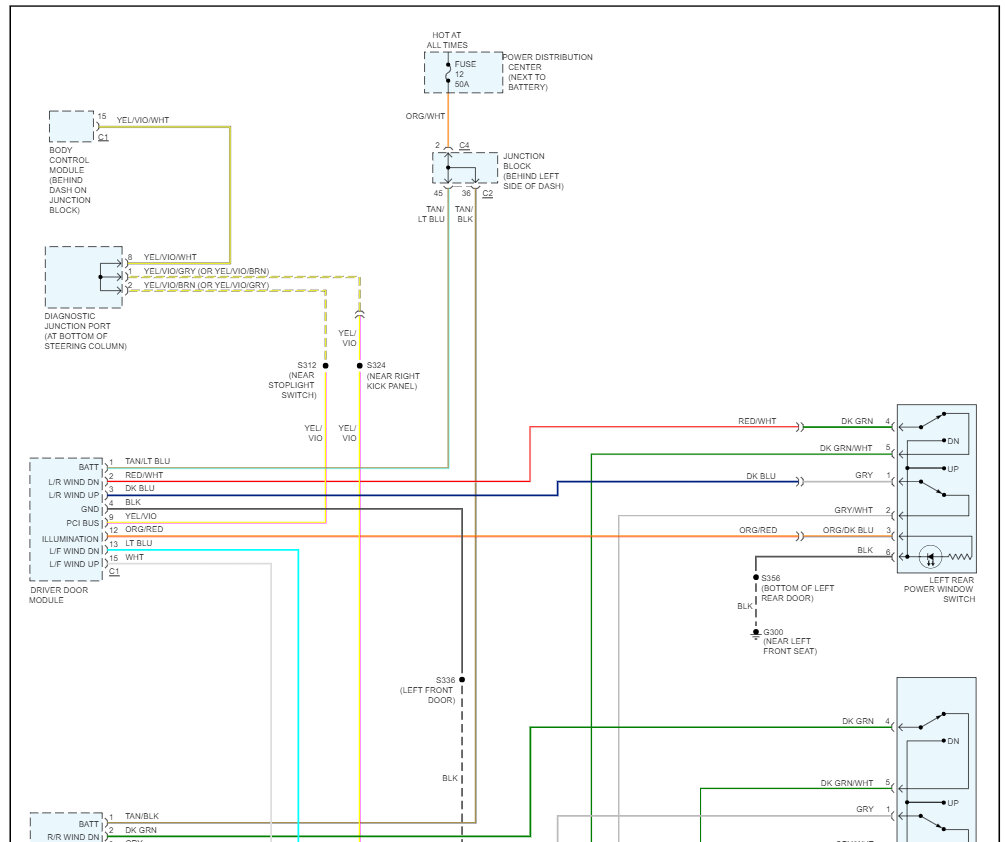
Task: Click the LED symbol in left rear switch
Action: point(930,556)
